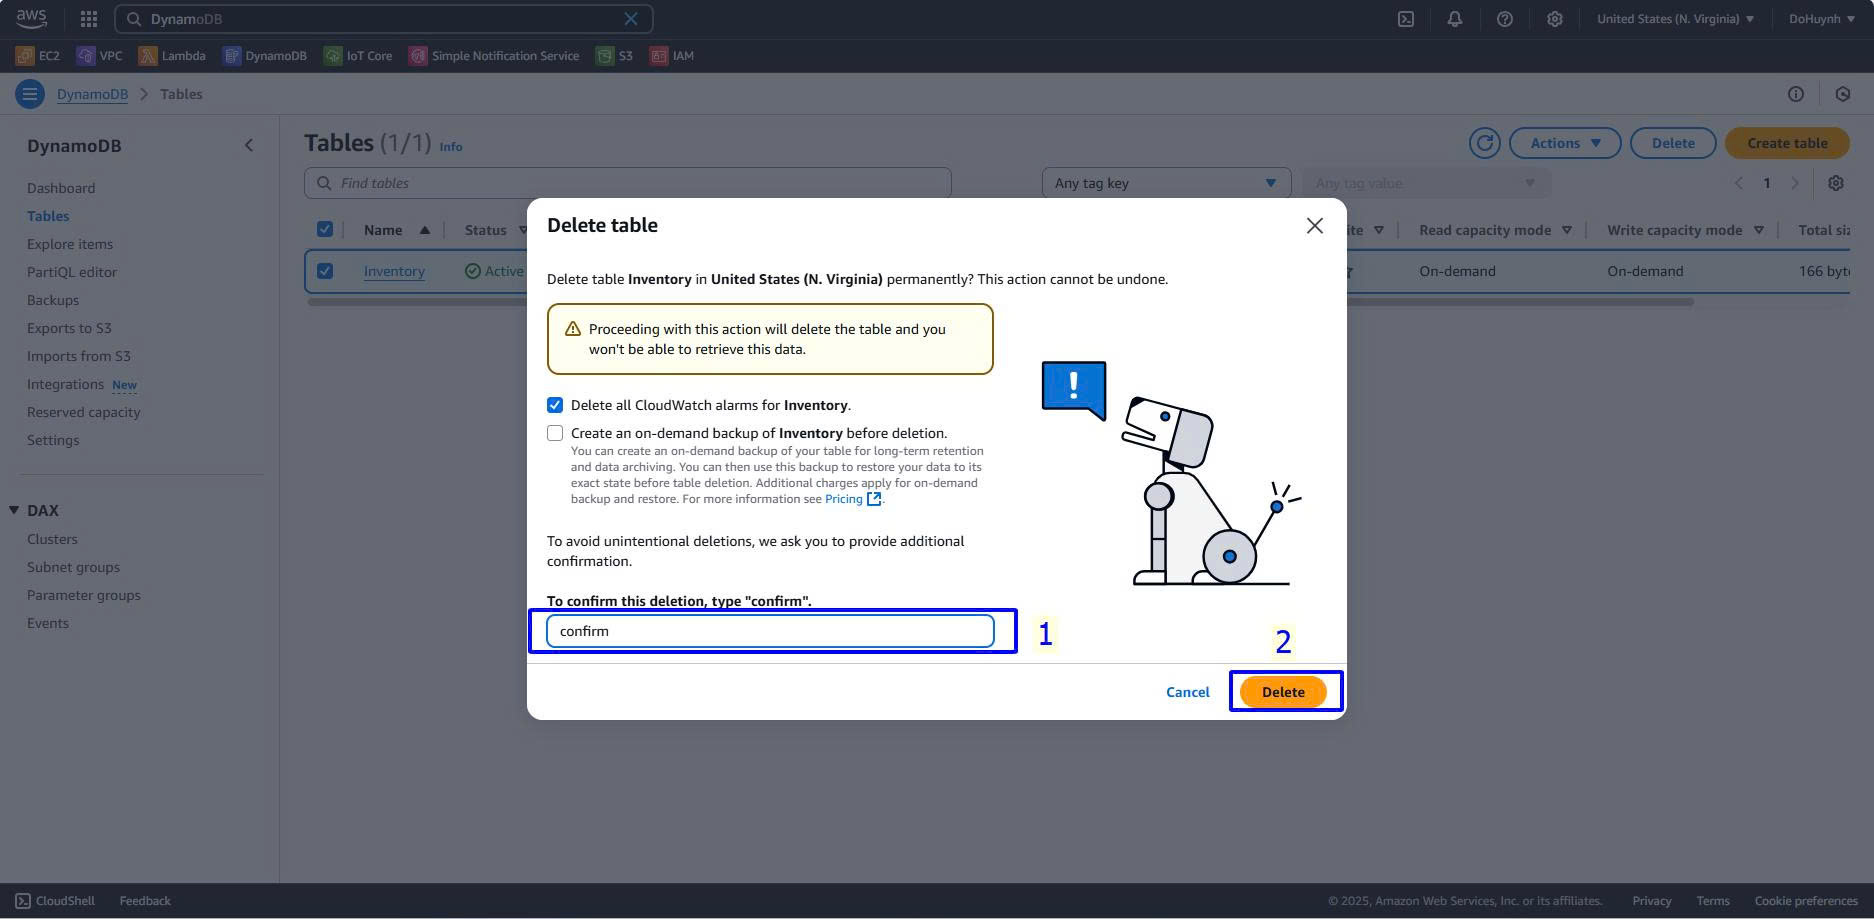1874x919 pixels.
Task: Open the Any tag key dropdown
Action: [x=1165, y=183]
